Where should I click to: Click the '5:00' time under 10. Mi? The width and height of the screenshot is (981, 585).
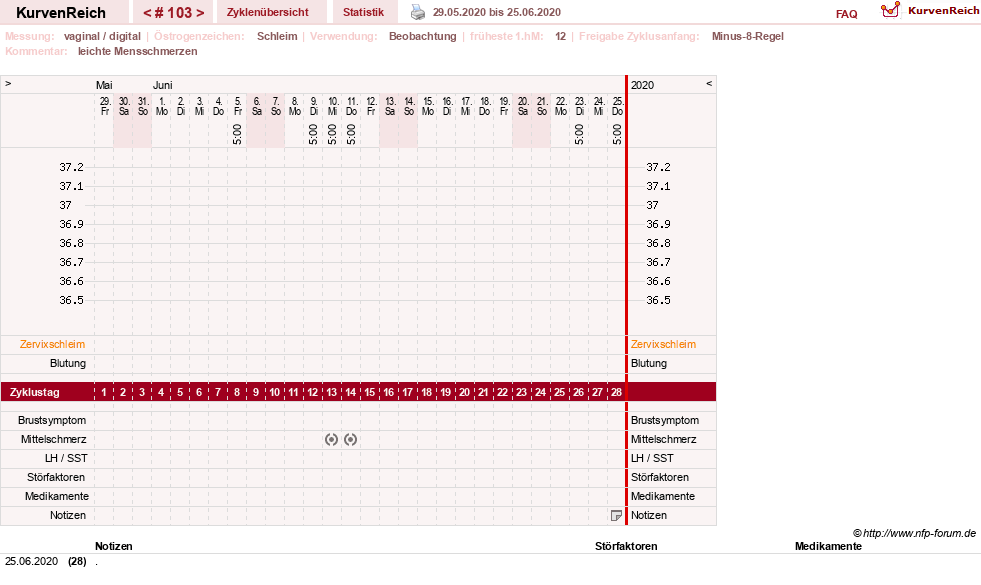(332, 135)
